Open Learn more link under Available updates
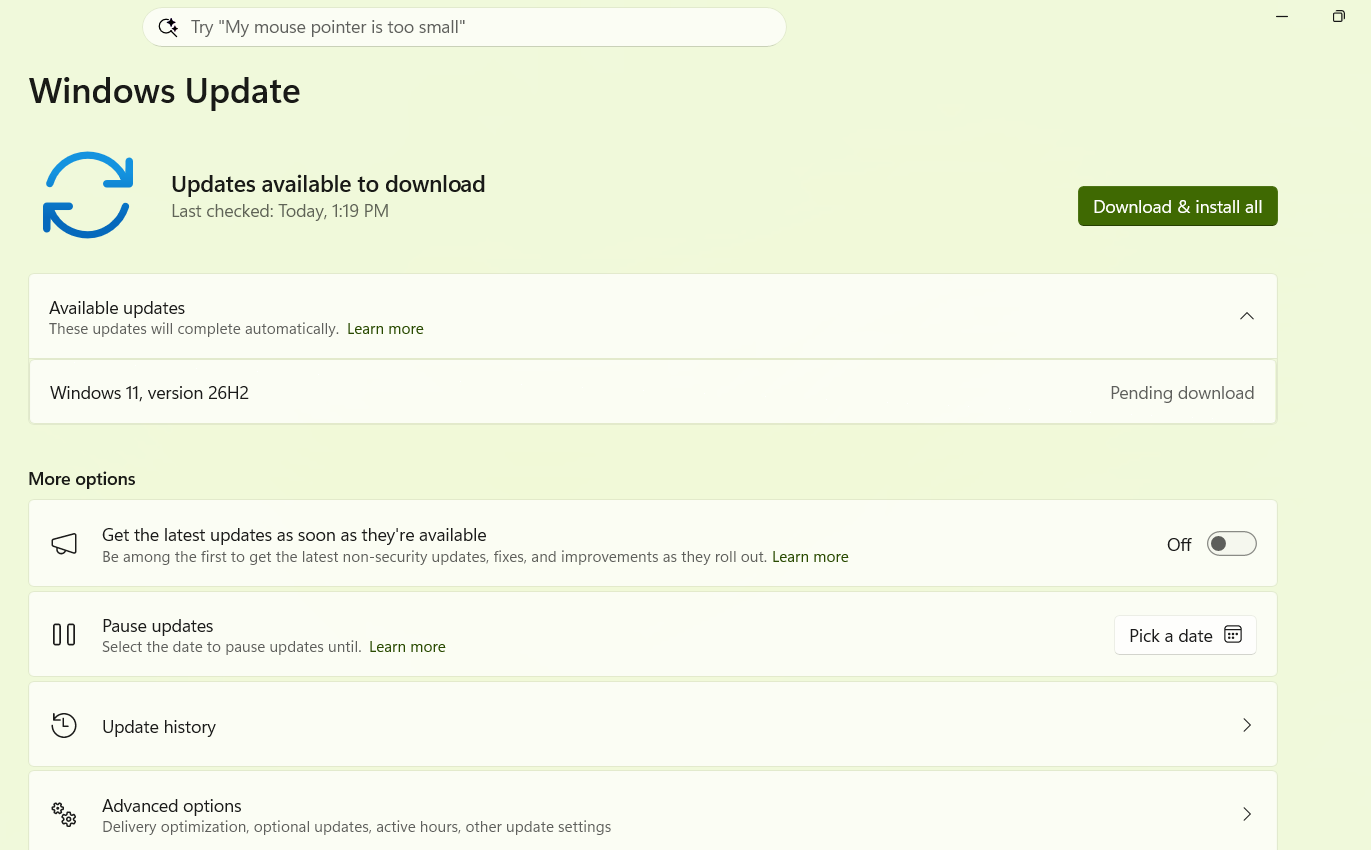This screenshot has width=1371, height=850. [385, 329]
